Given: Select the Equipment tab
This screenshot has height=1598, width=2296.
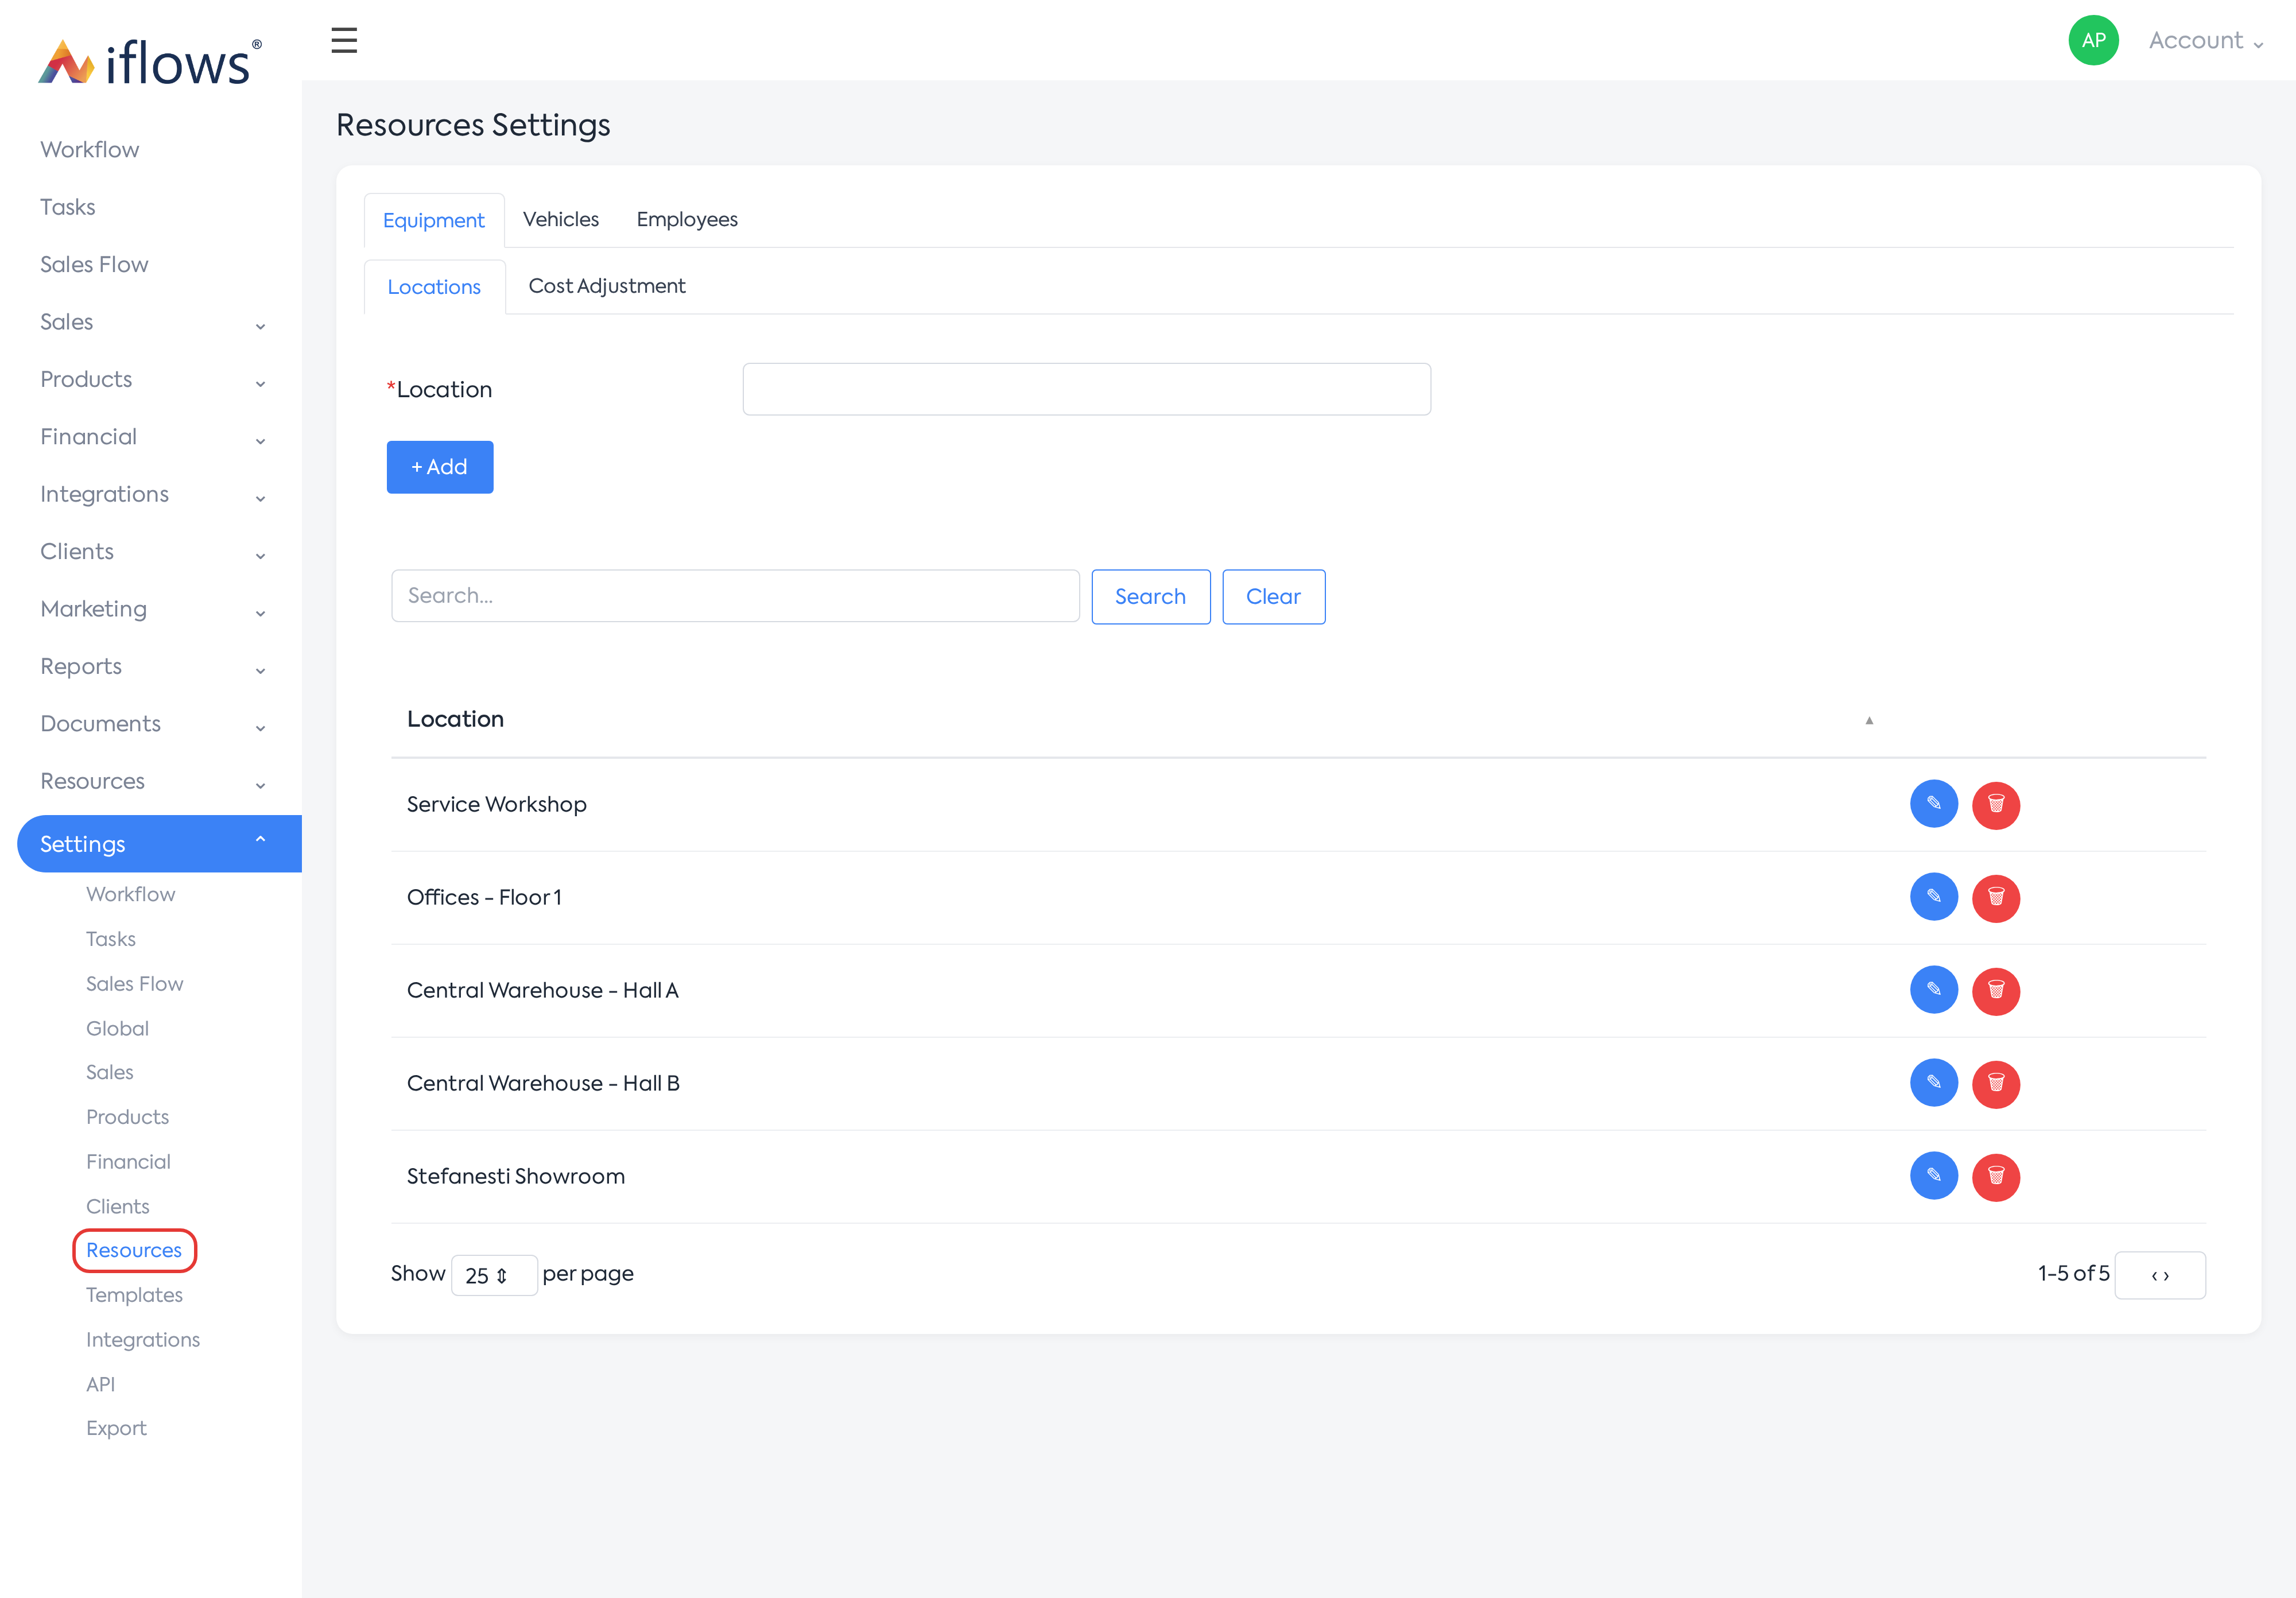Looking at the screenshot, I should coord(434,220).
